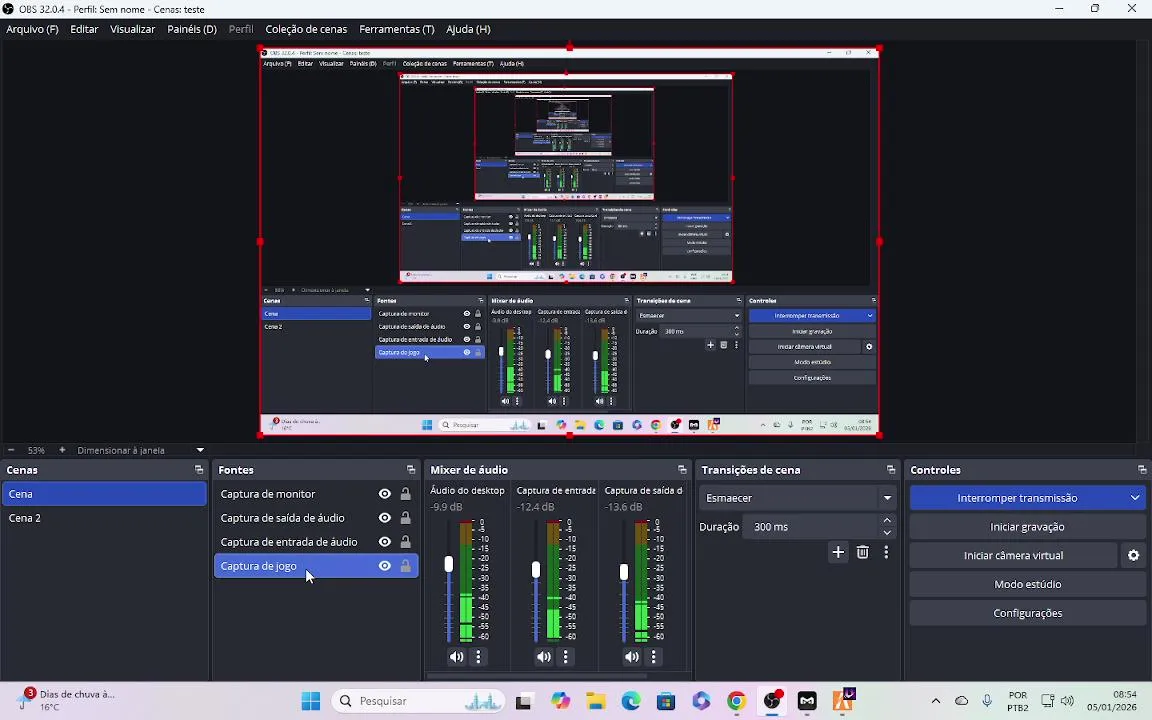Image resolution: width=1152 pixels, height=720 pixels.
Task: Open File Explorer from taskbar
Action: coord(595,701)
